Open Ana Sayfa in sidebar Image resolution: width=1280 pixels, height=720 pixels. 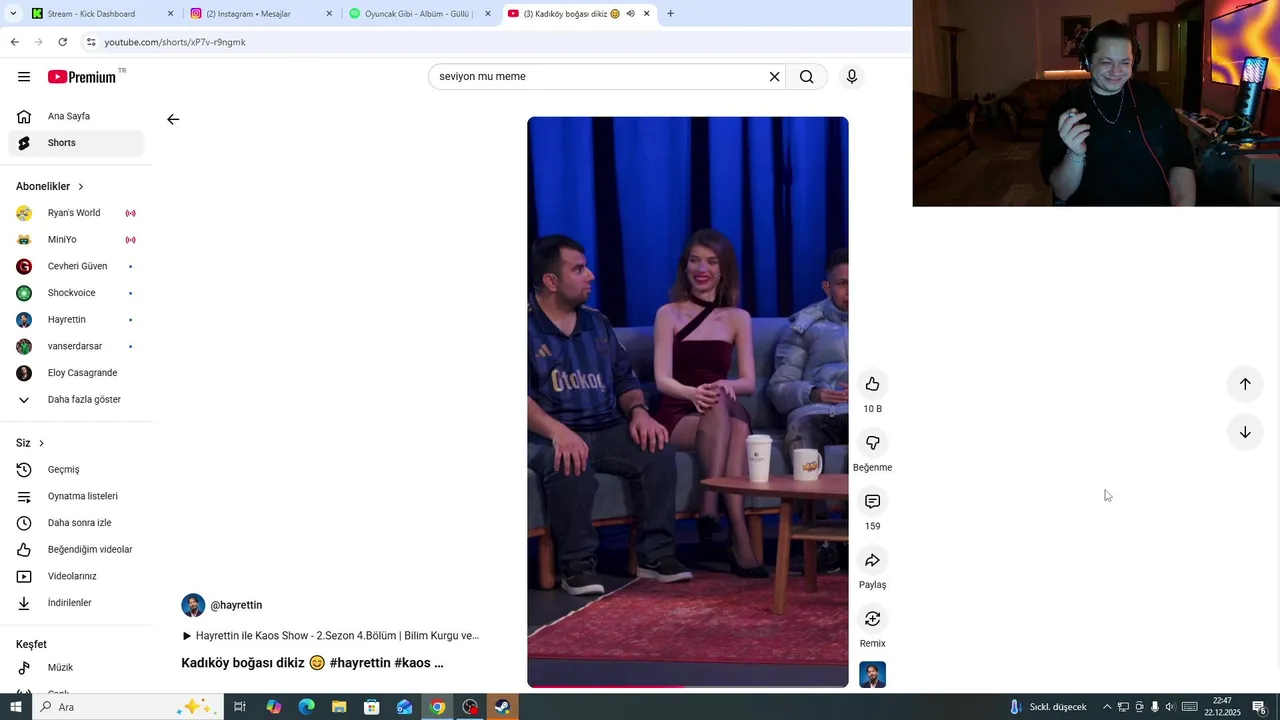point(76,116)
